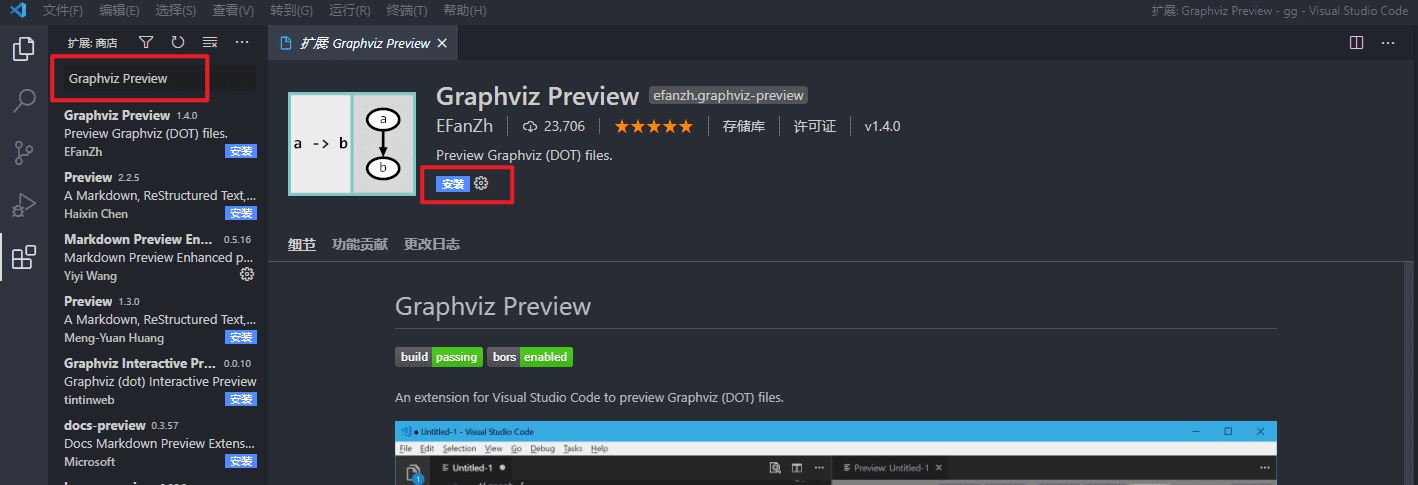Open the Source Control view
The image size is (1418, 485).
(24, 153)
